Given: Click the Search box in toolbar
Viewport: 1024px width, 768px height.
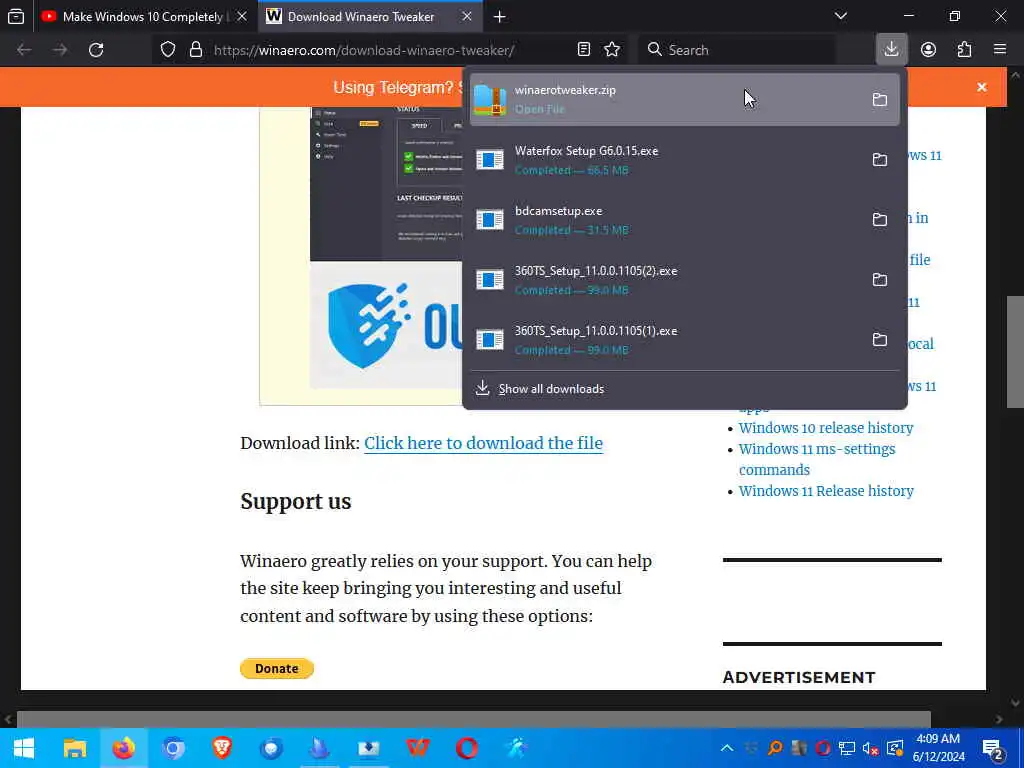Looking at the screenshot, I should [x=735, y=50].
